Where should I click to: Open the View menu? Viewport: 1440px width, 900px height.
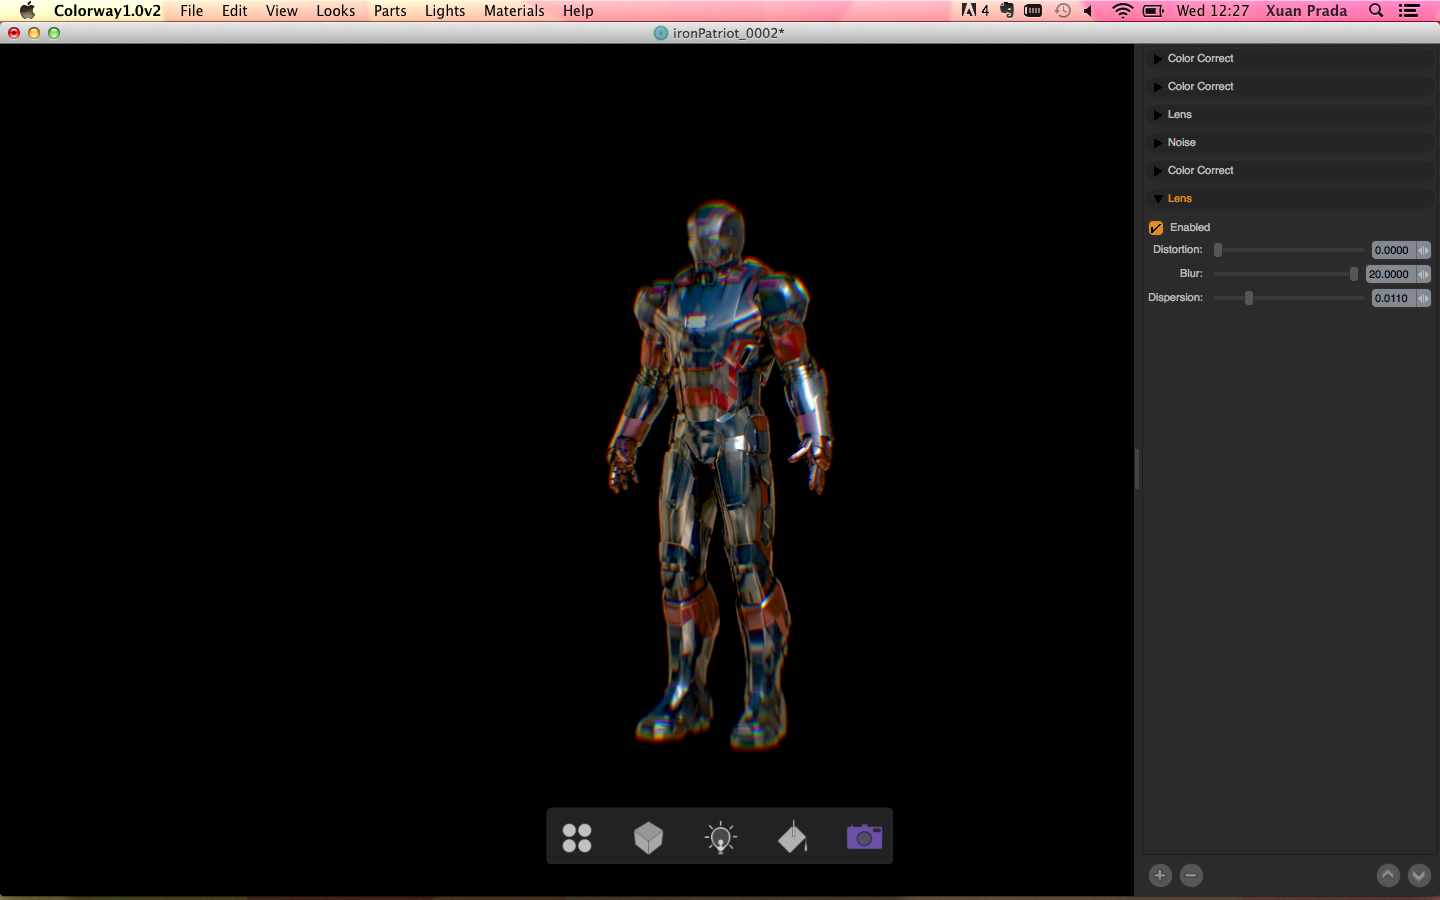(282, 10)
